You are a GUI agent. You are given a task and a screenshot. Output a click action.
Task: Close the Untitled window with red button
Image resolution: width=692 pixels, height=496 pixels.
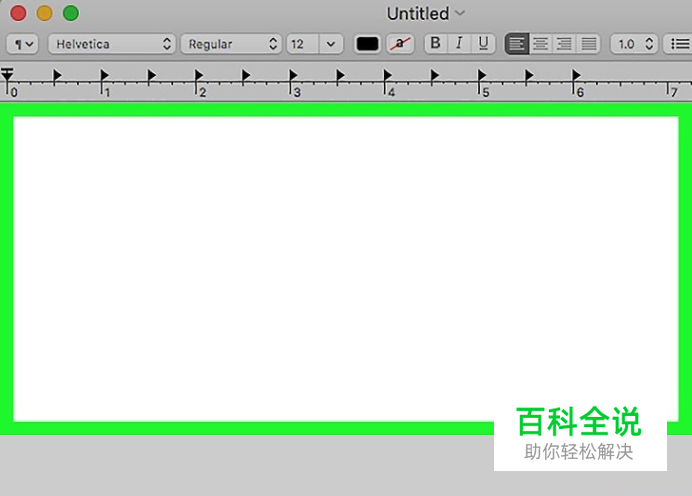(x=19, y=13)
